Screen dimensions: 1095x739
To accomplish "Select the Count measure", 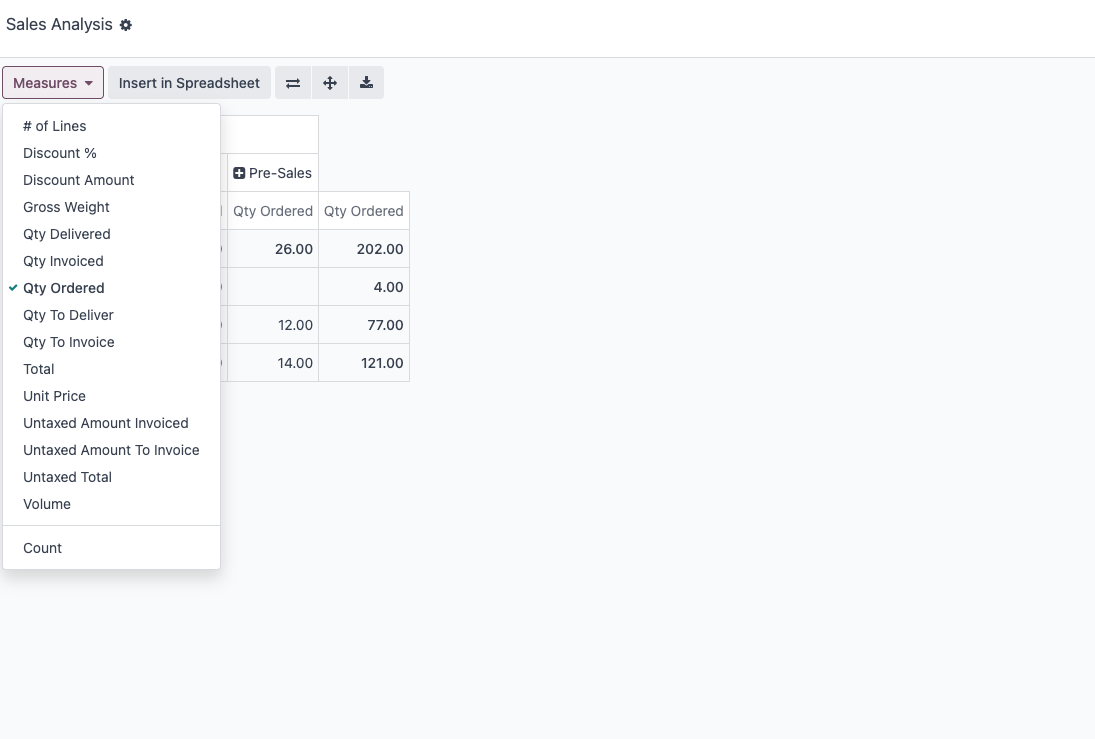I will tap(112, 548).
